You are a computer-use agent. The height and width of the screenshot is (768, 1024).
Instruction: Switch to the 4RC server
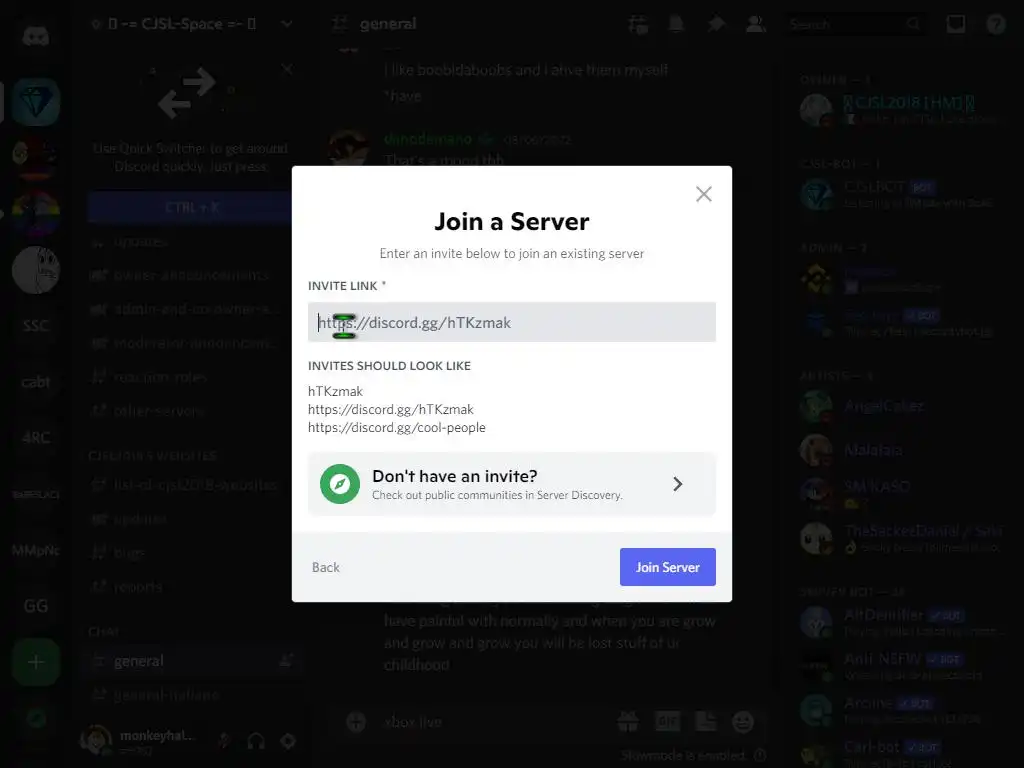click(x=36, y=438)
